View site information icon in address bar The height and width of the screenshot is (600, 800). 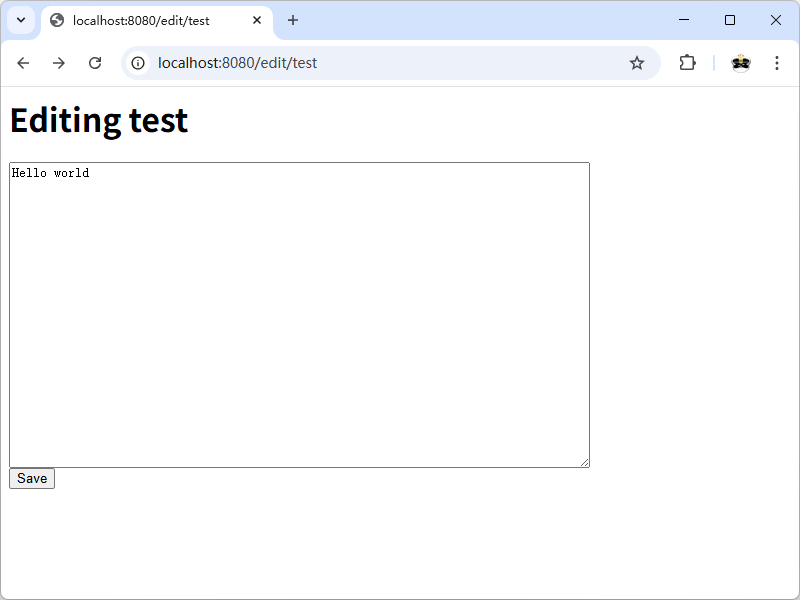(139, 63)
